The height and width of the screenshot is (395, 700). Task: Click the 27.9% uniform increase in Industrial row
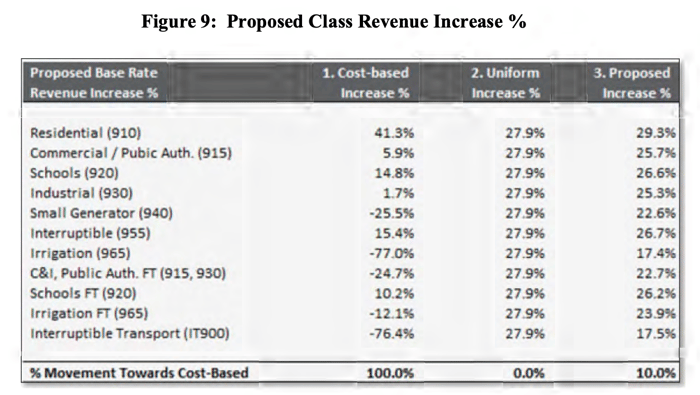(525, 193)
